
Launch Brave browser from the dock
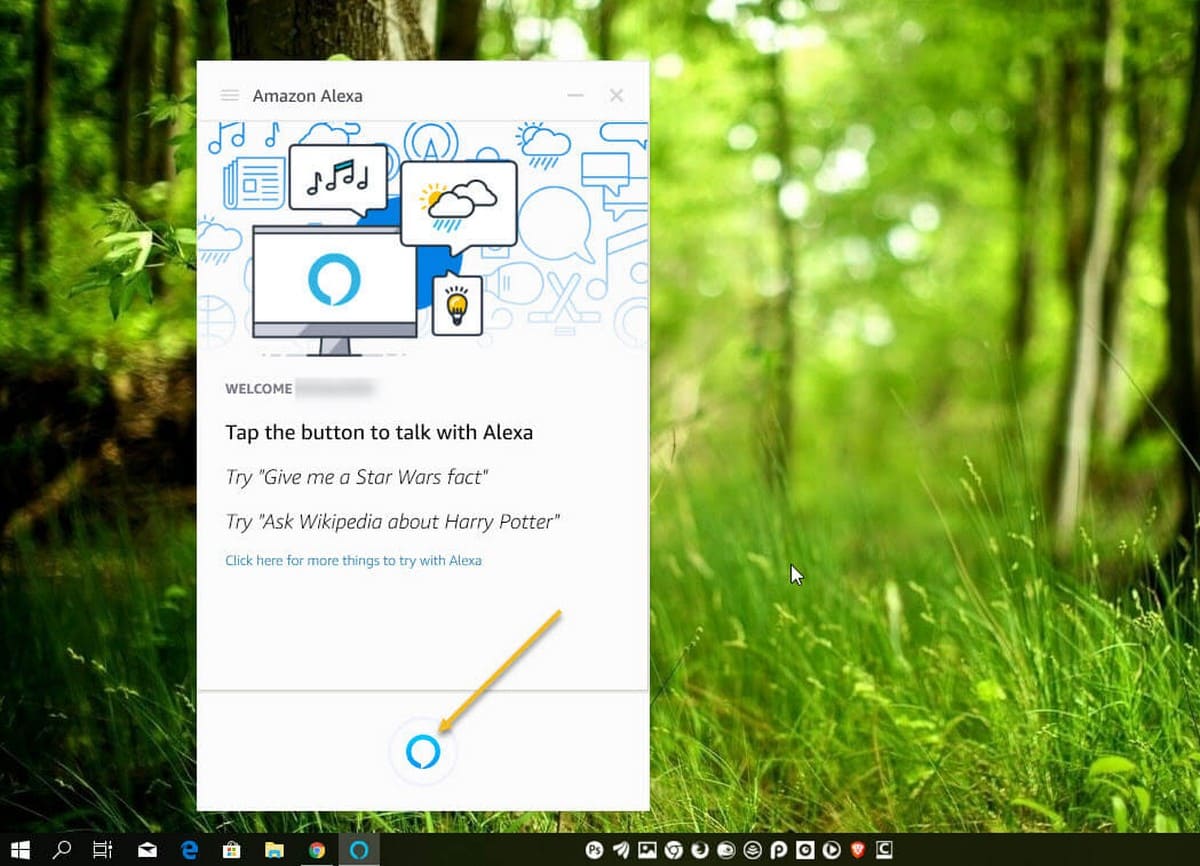pos(857,850)
